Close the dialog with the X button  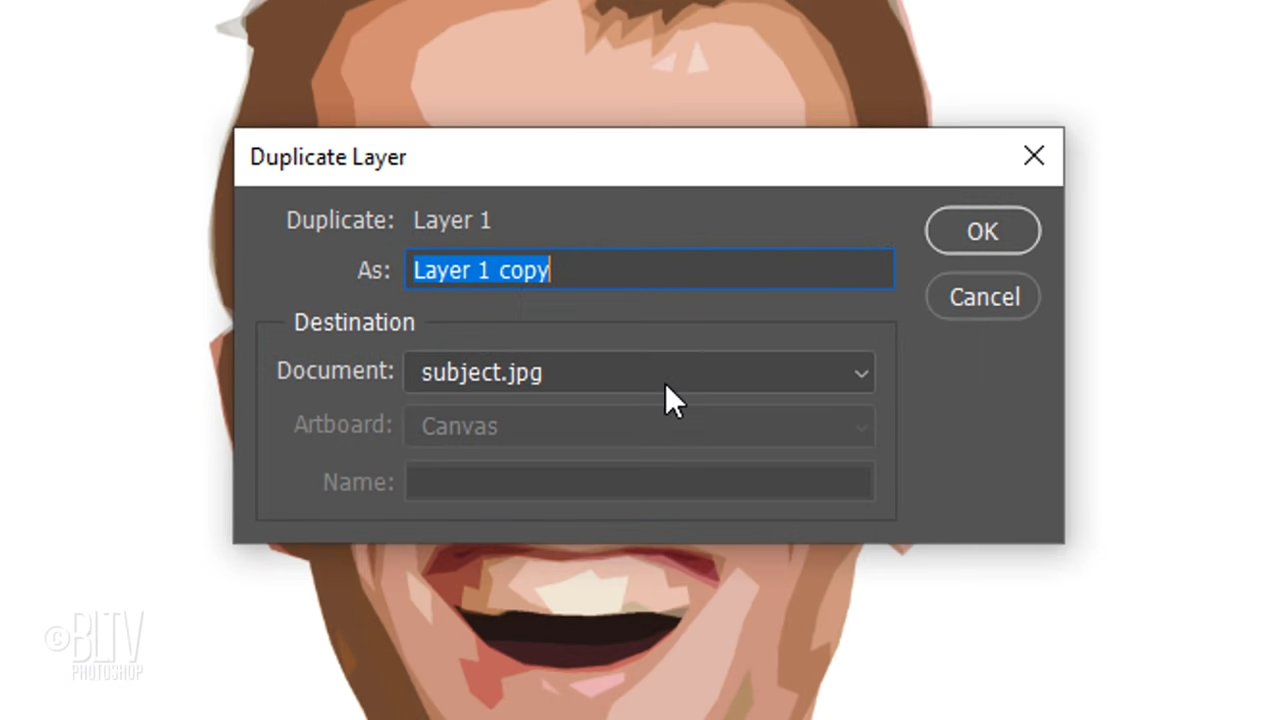[1034, 156]
